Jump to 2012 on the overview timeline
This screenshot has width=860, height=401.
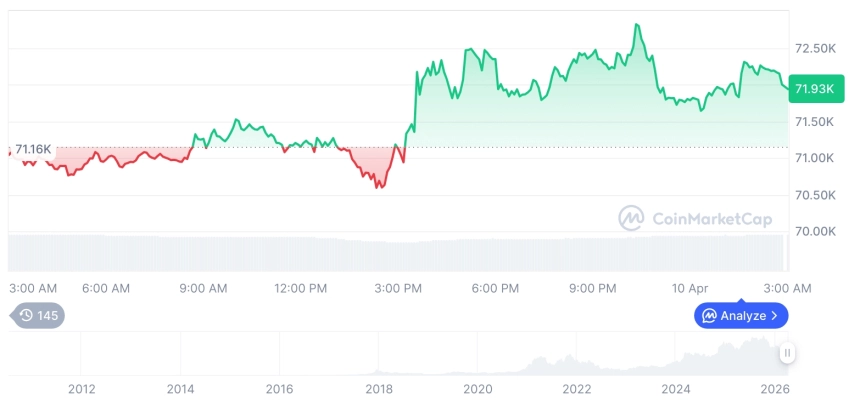tap(81, 389)
